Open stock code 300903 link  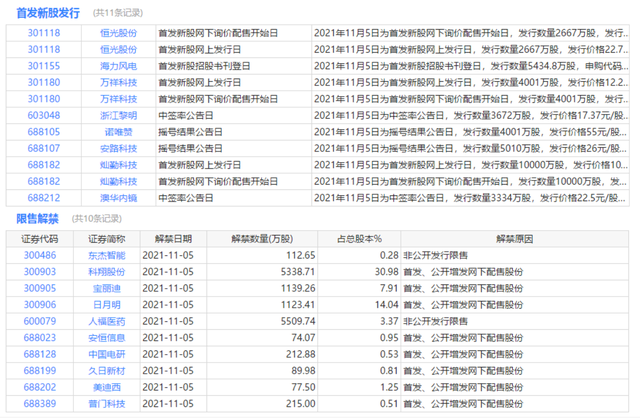coord(40,272)
